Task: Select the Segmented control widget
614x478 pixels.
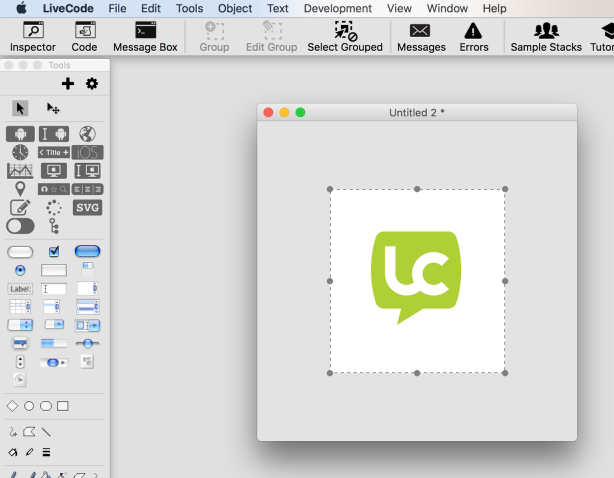Action: (87, 189)
